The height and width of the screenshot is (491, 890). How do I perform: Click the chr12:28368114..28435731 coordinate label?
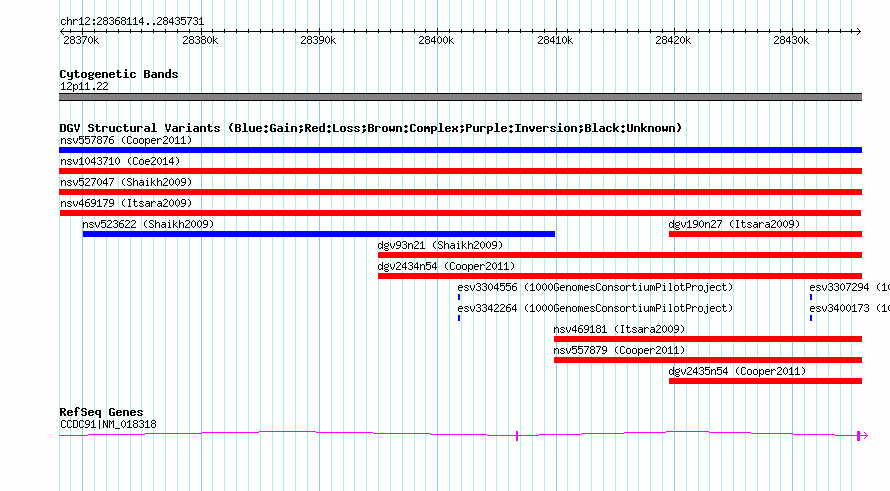click(x=132, y=21)
